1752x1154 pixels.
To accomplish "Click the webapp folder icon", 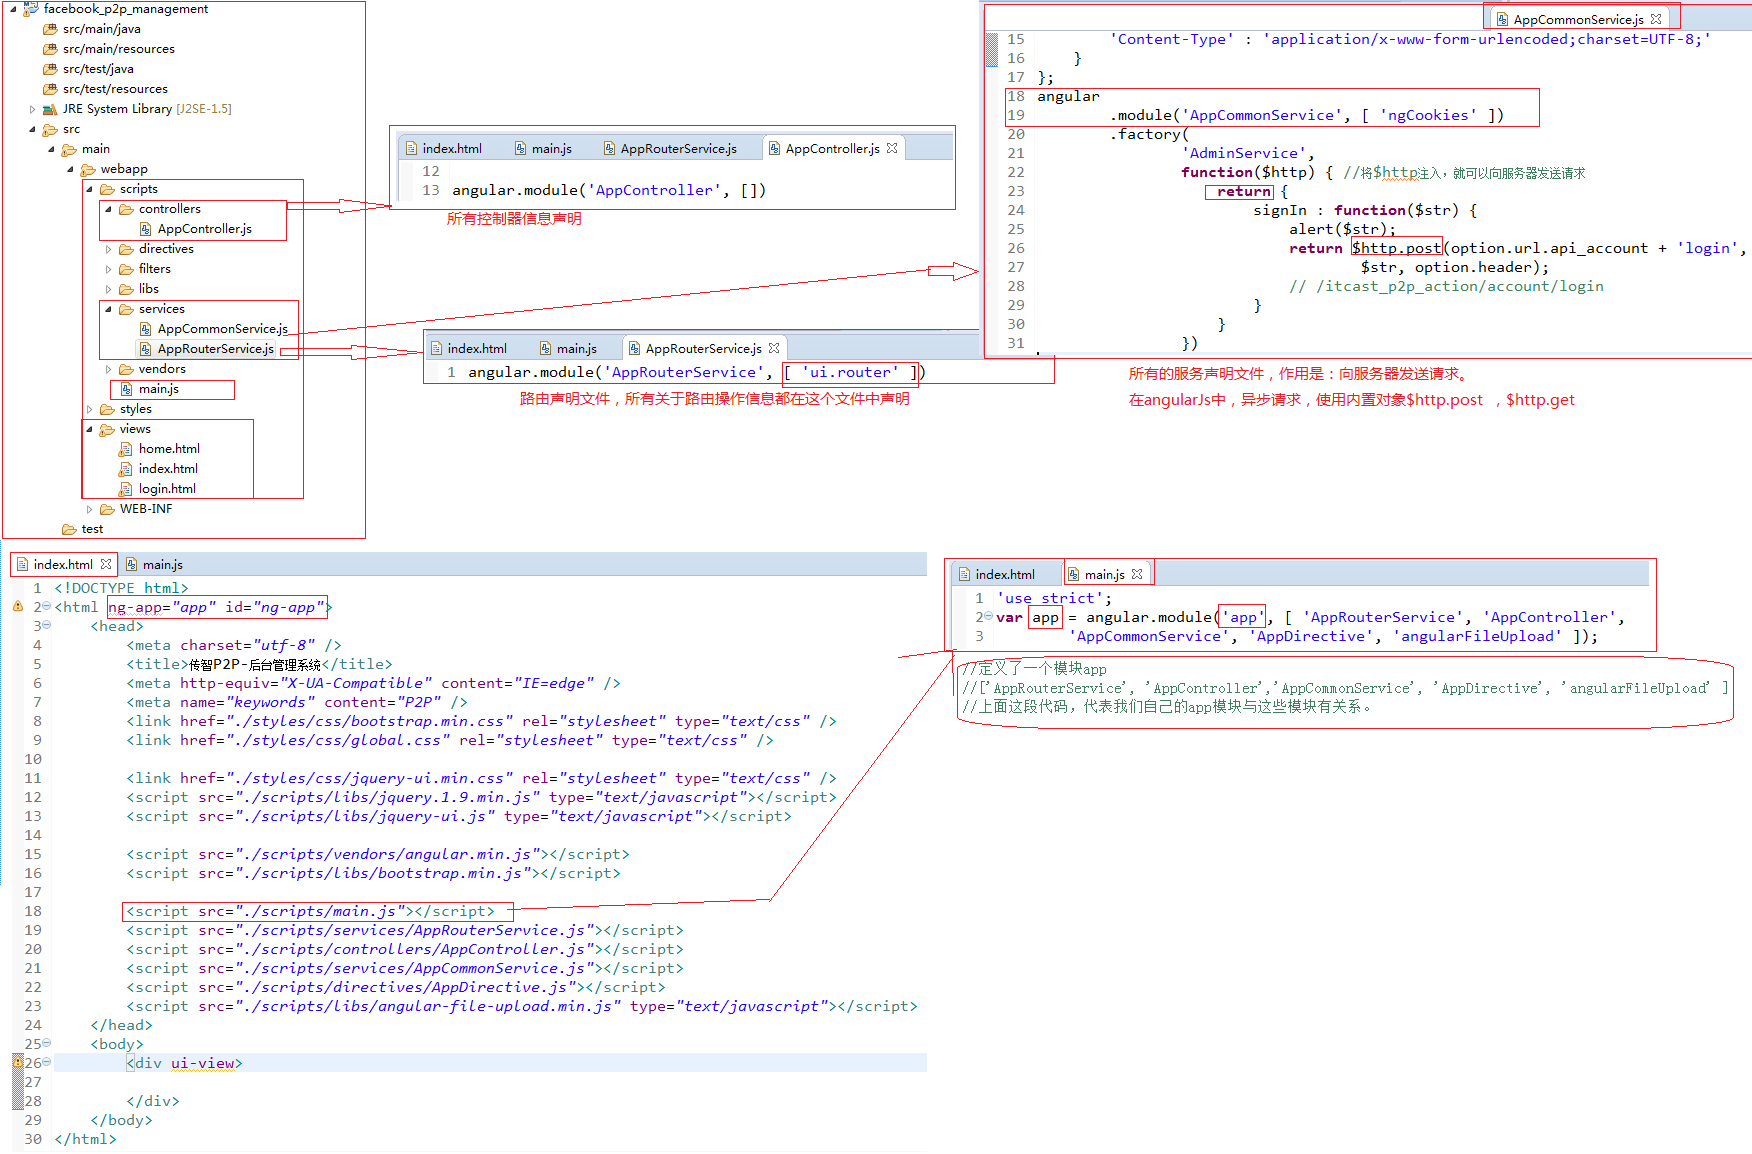I will [x=88, y=169].
